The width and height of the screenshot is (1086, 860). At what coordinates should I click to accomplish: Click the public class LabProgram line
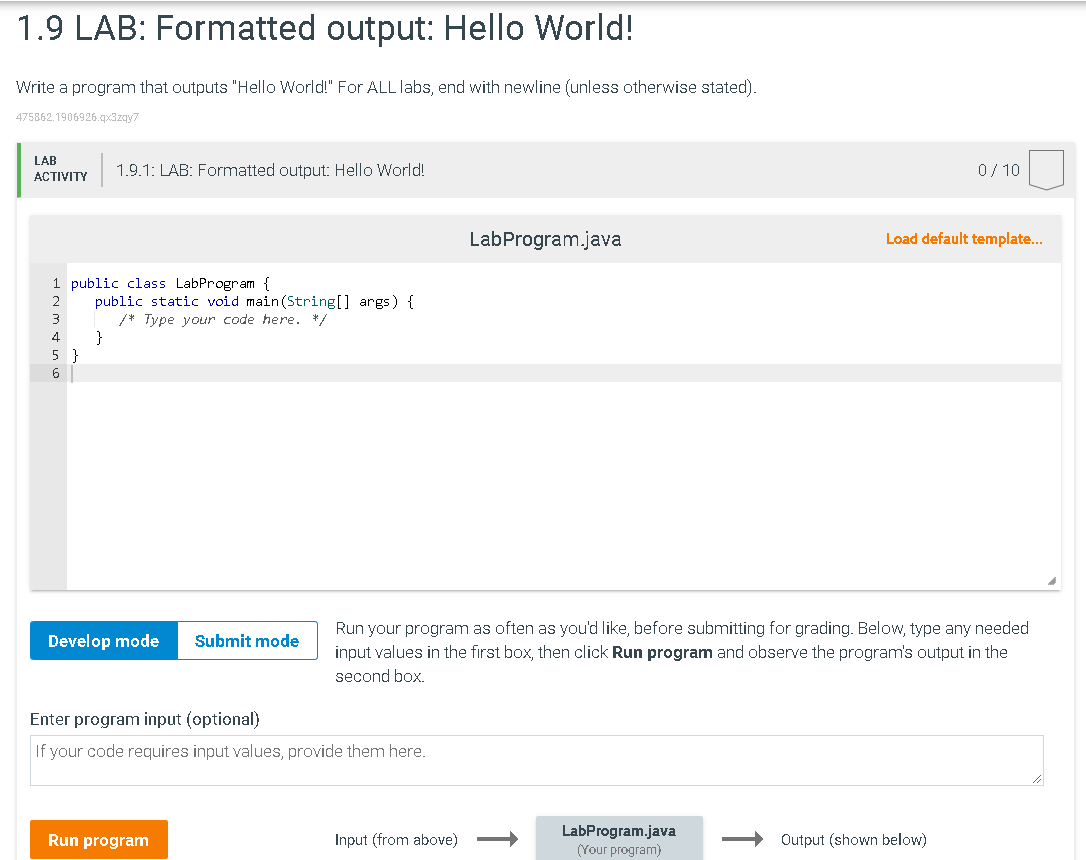pyautogui.click(x=170, y=283)
